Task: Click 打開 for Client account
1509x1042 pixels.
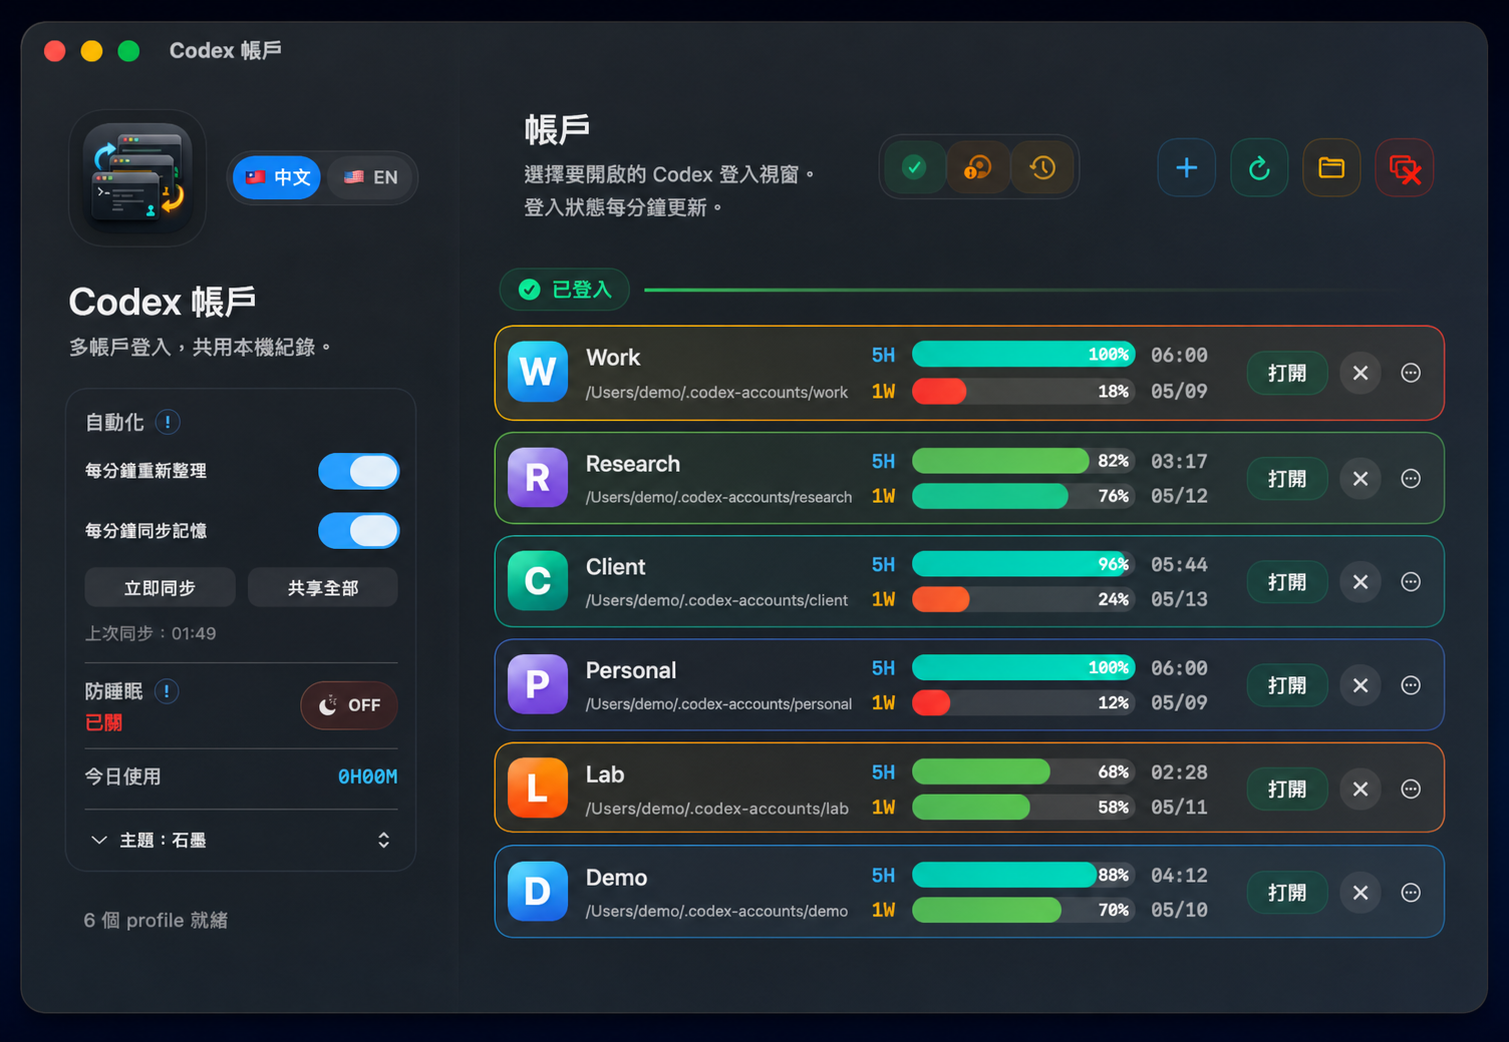Action: 1287,582
